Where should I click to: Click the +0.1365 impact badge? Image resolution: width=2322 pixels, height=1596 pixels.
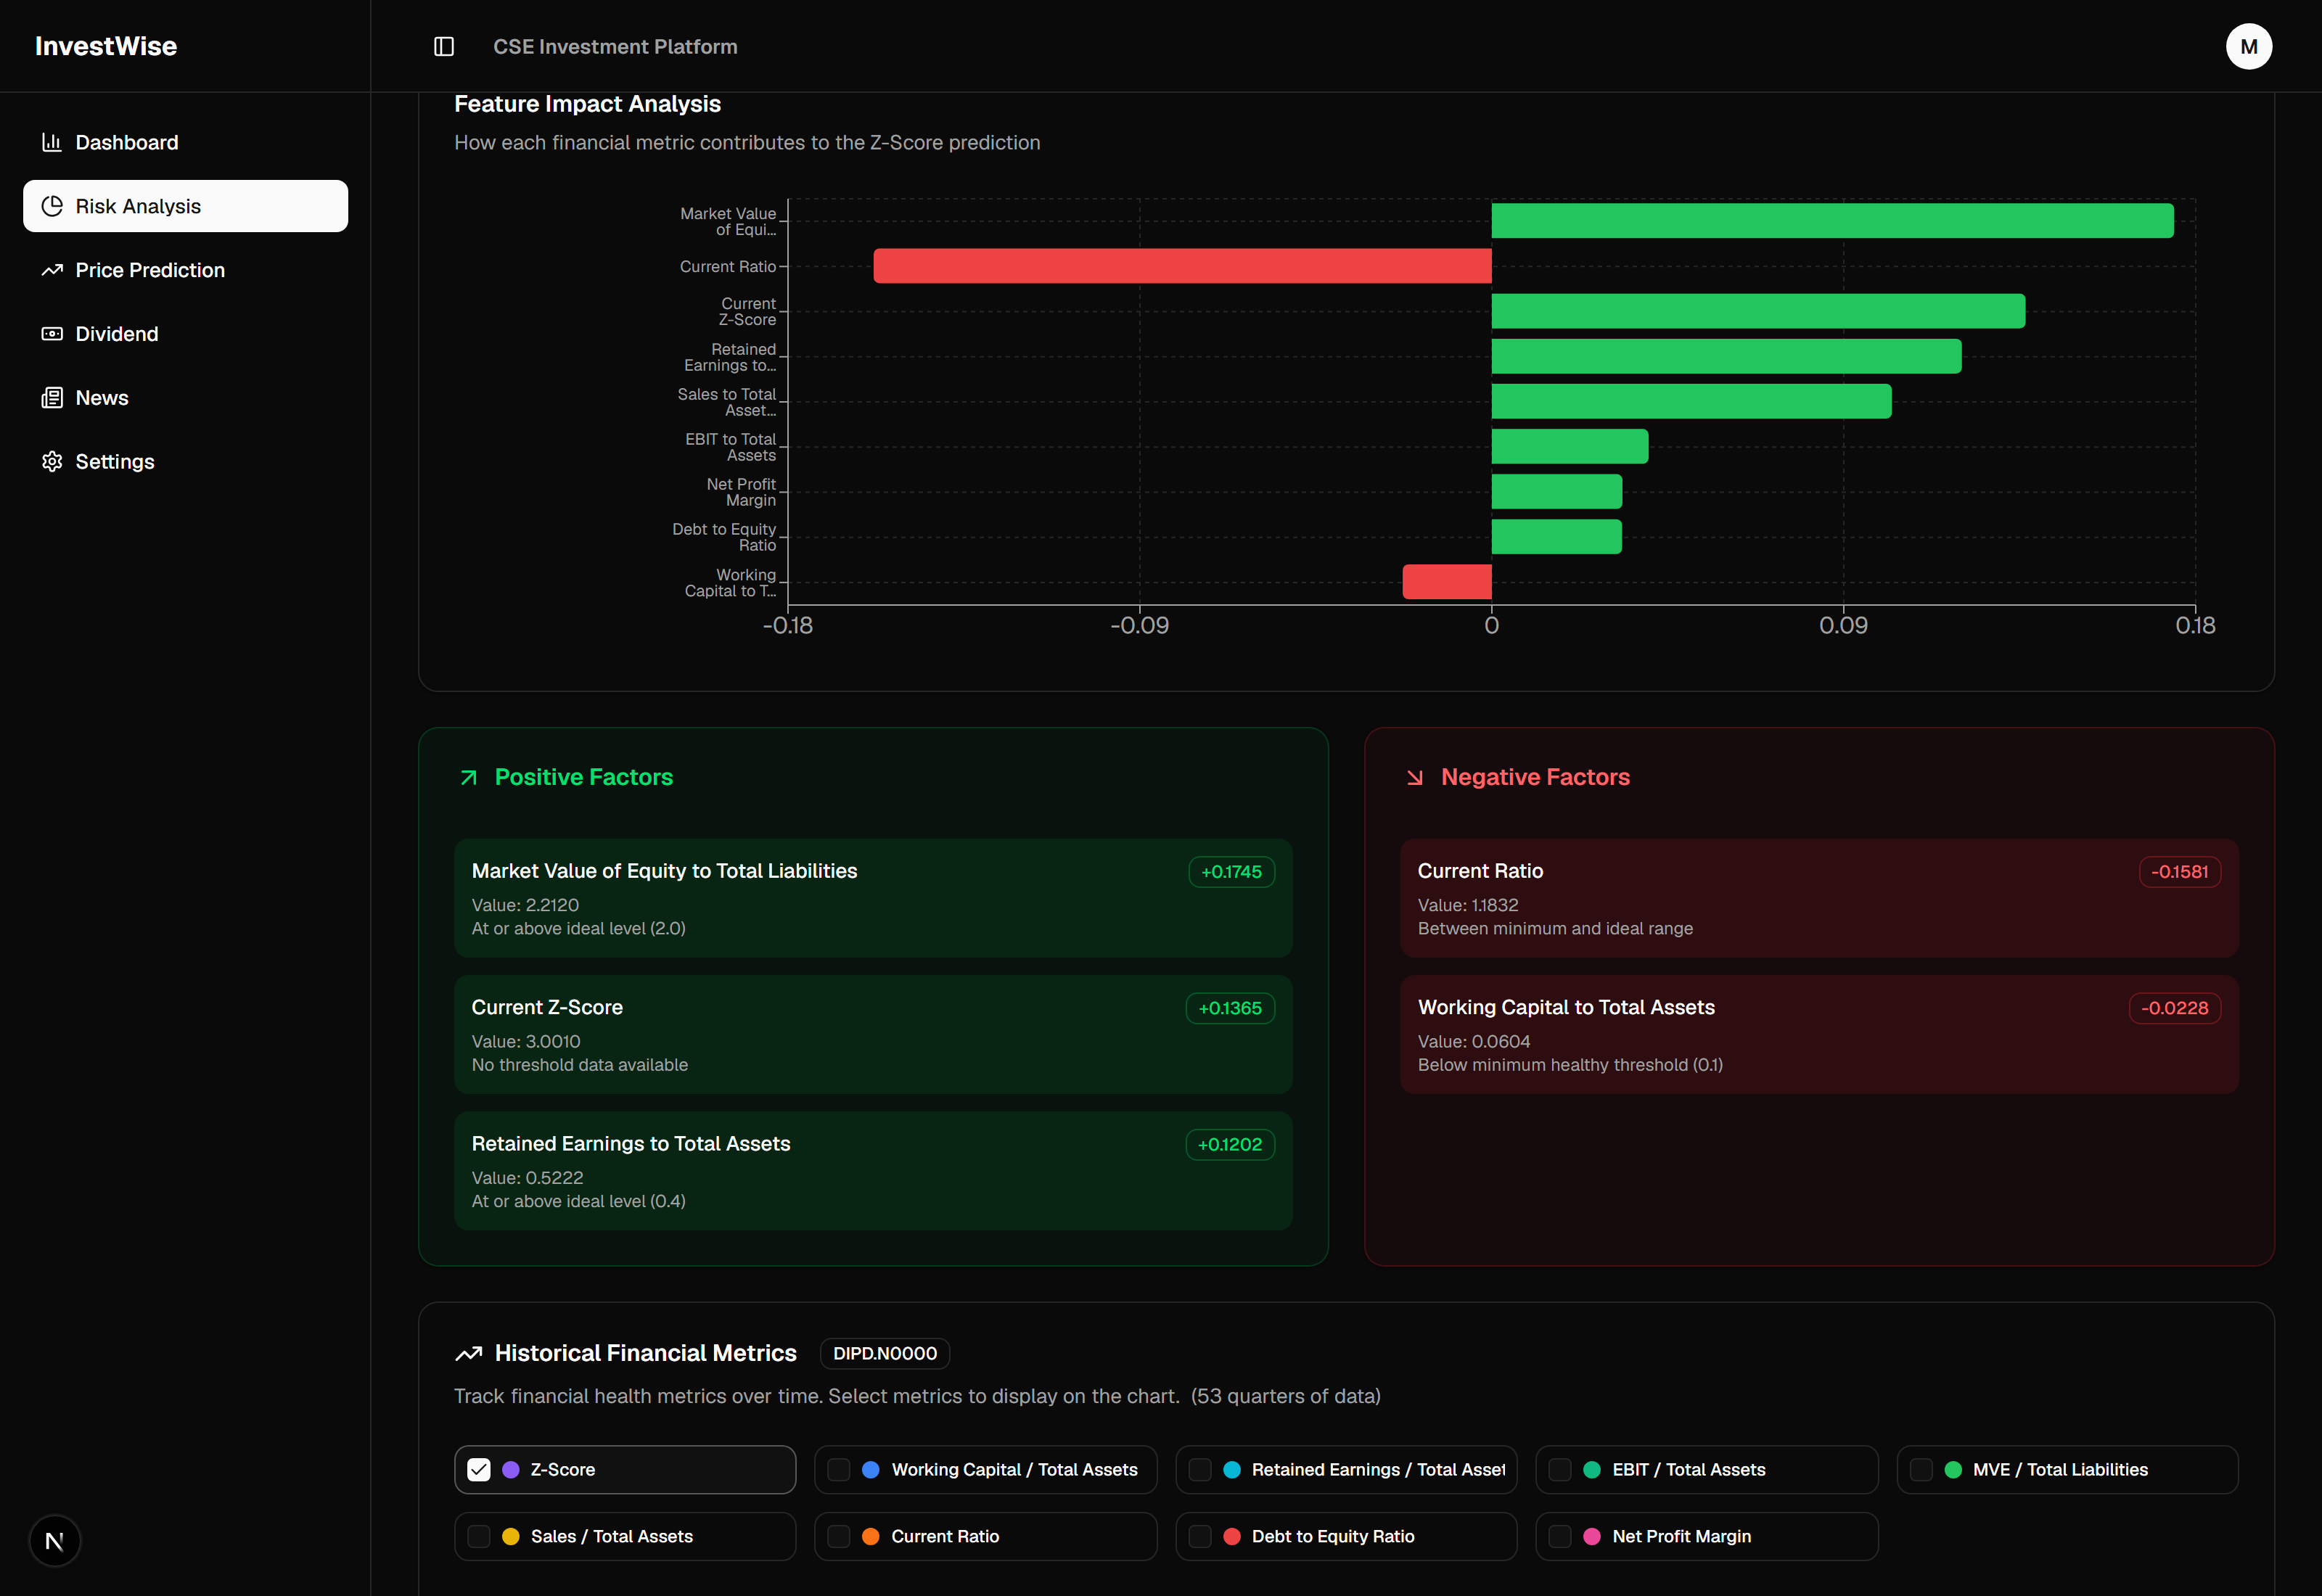click(x=1230, y=1008)
